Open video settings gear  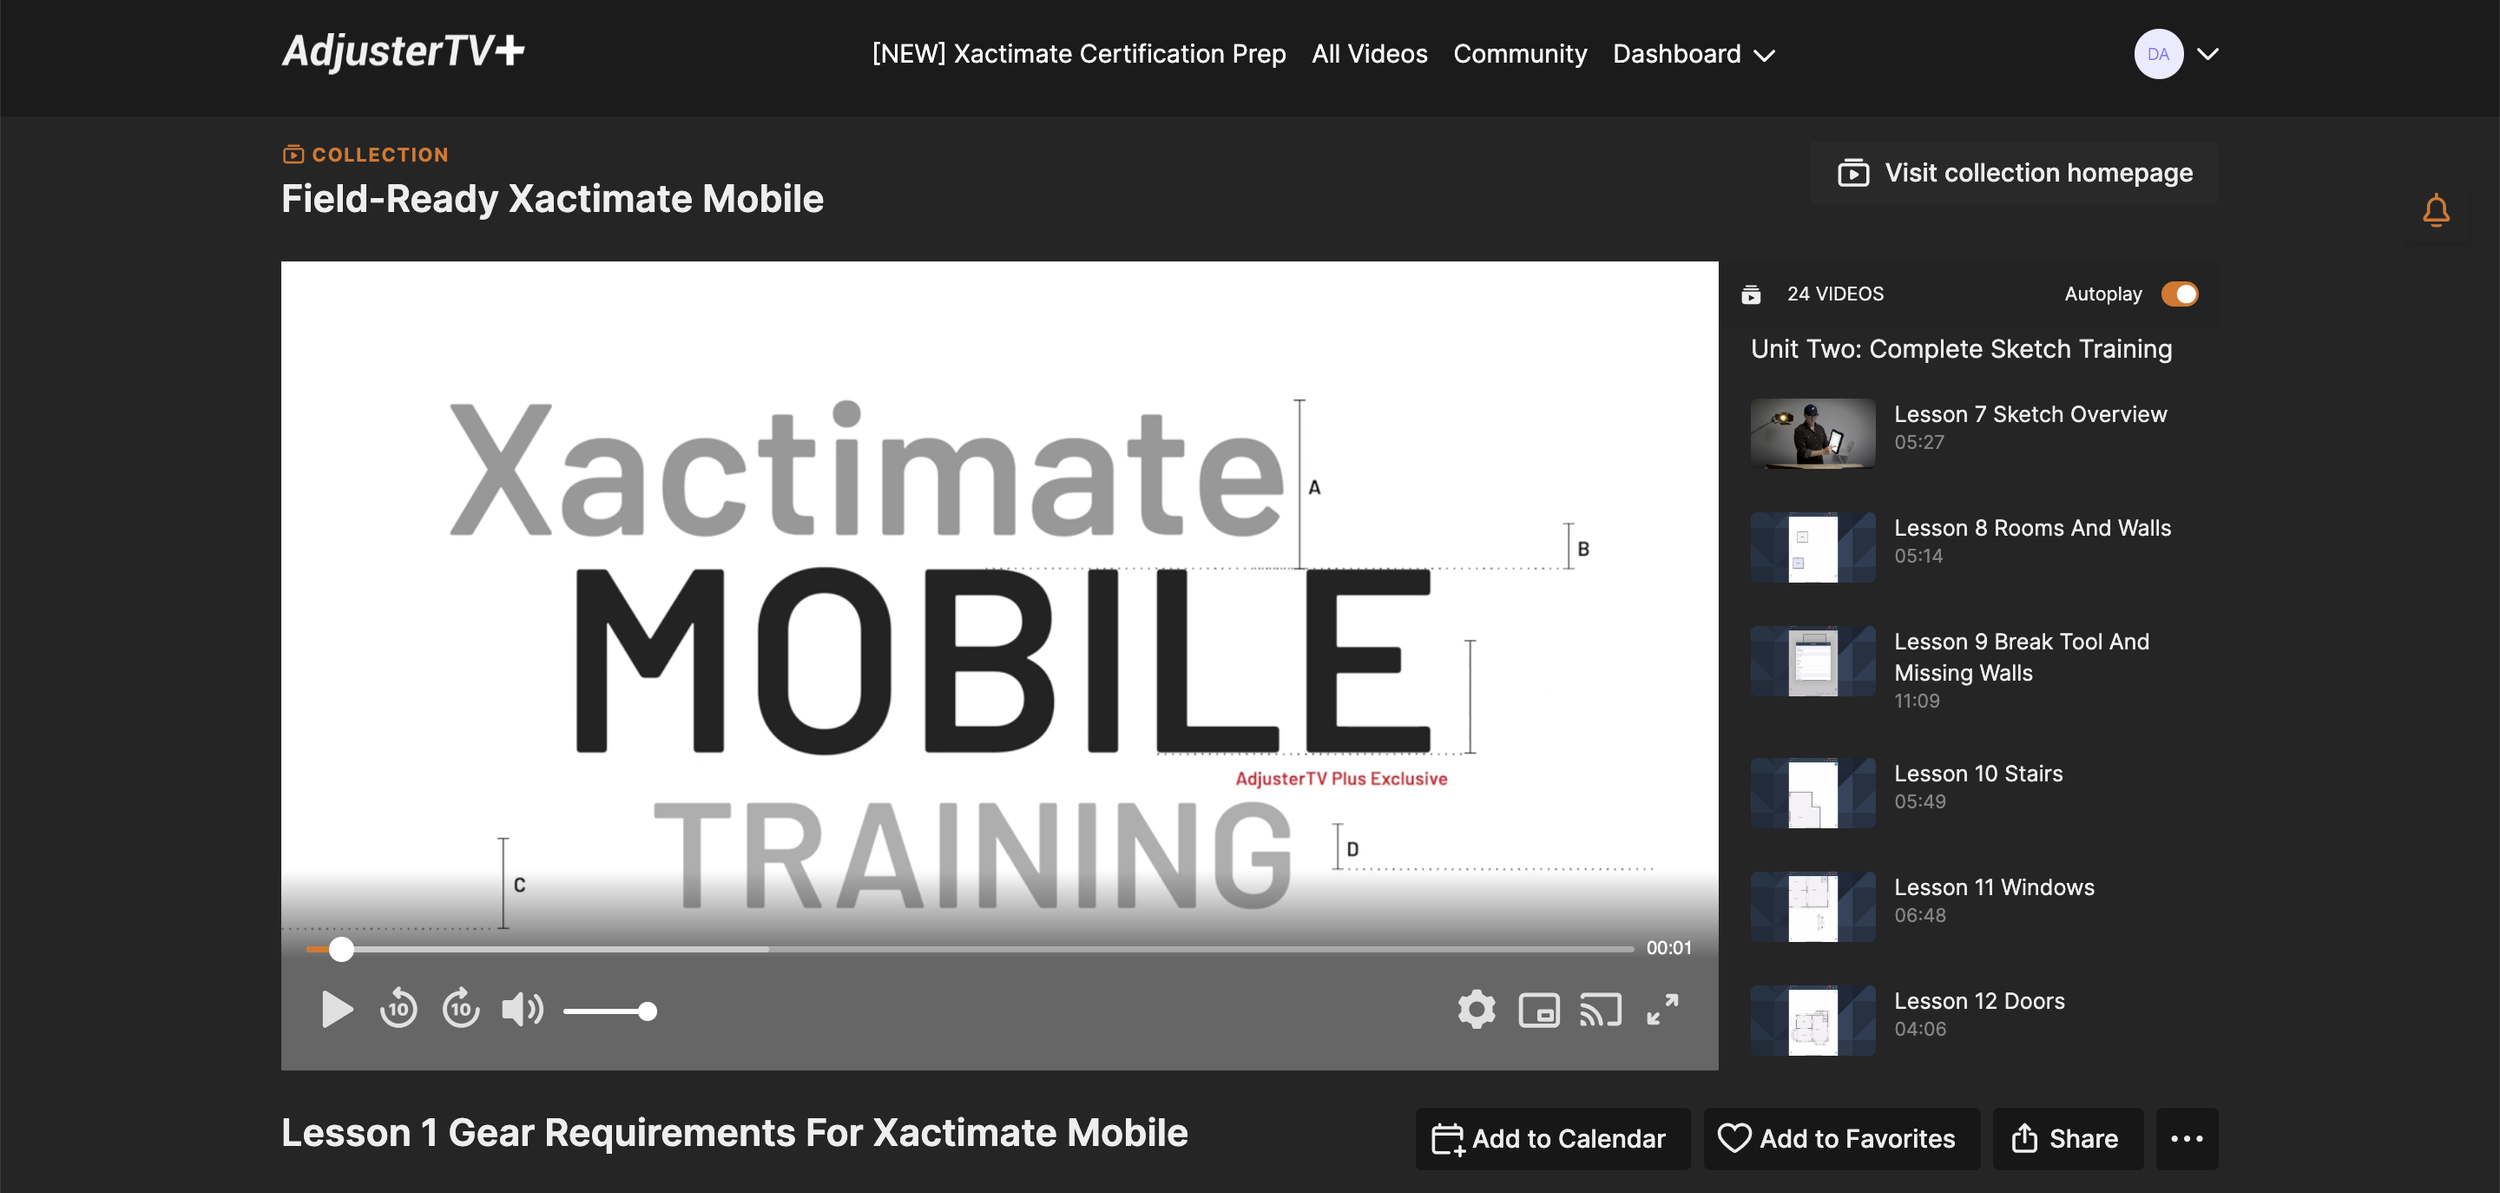1476,1010
